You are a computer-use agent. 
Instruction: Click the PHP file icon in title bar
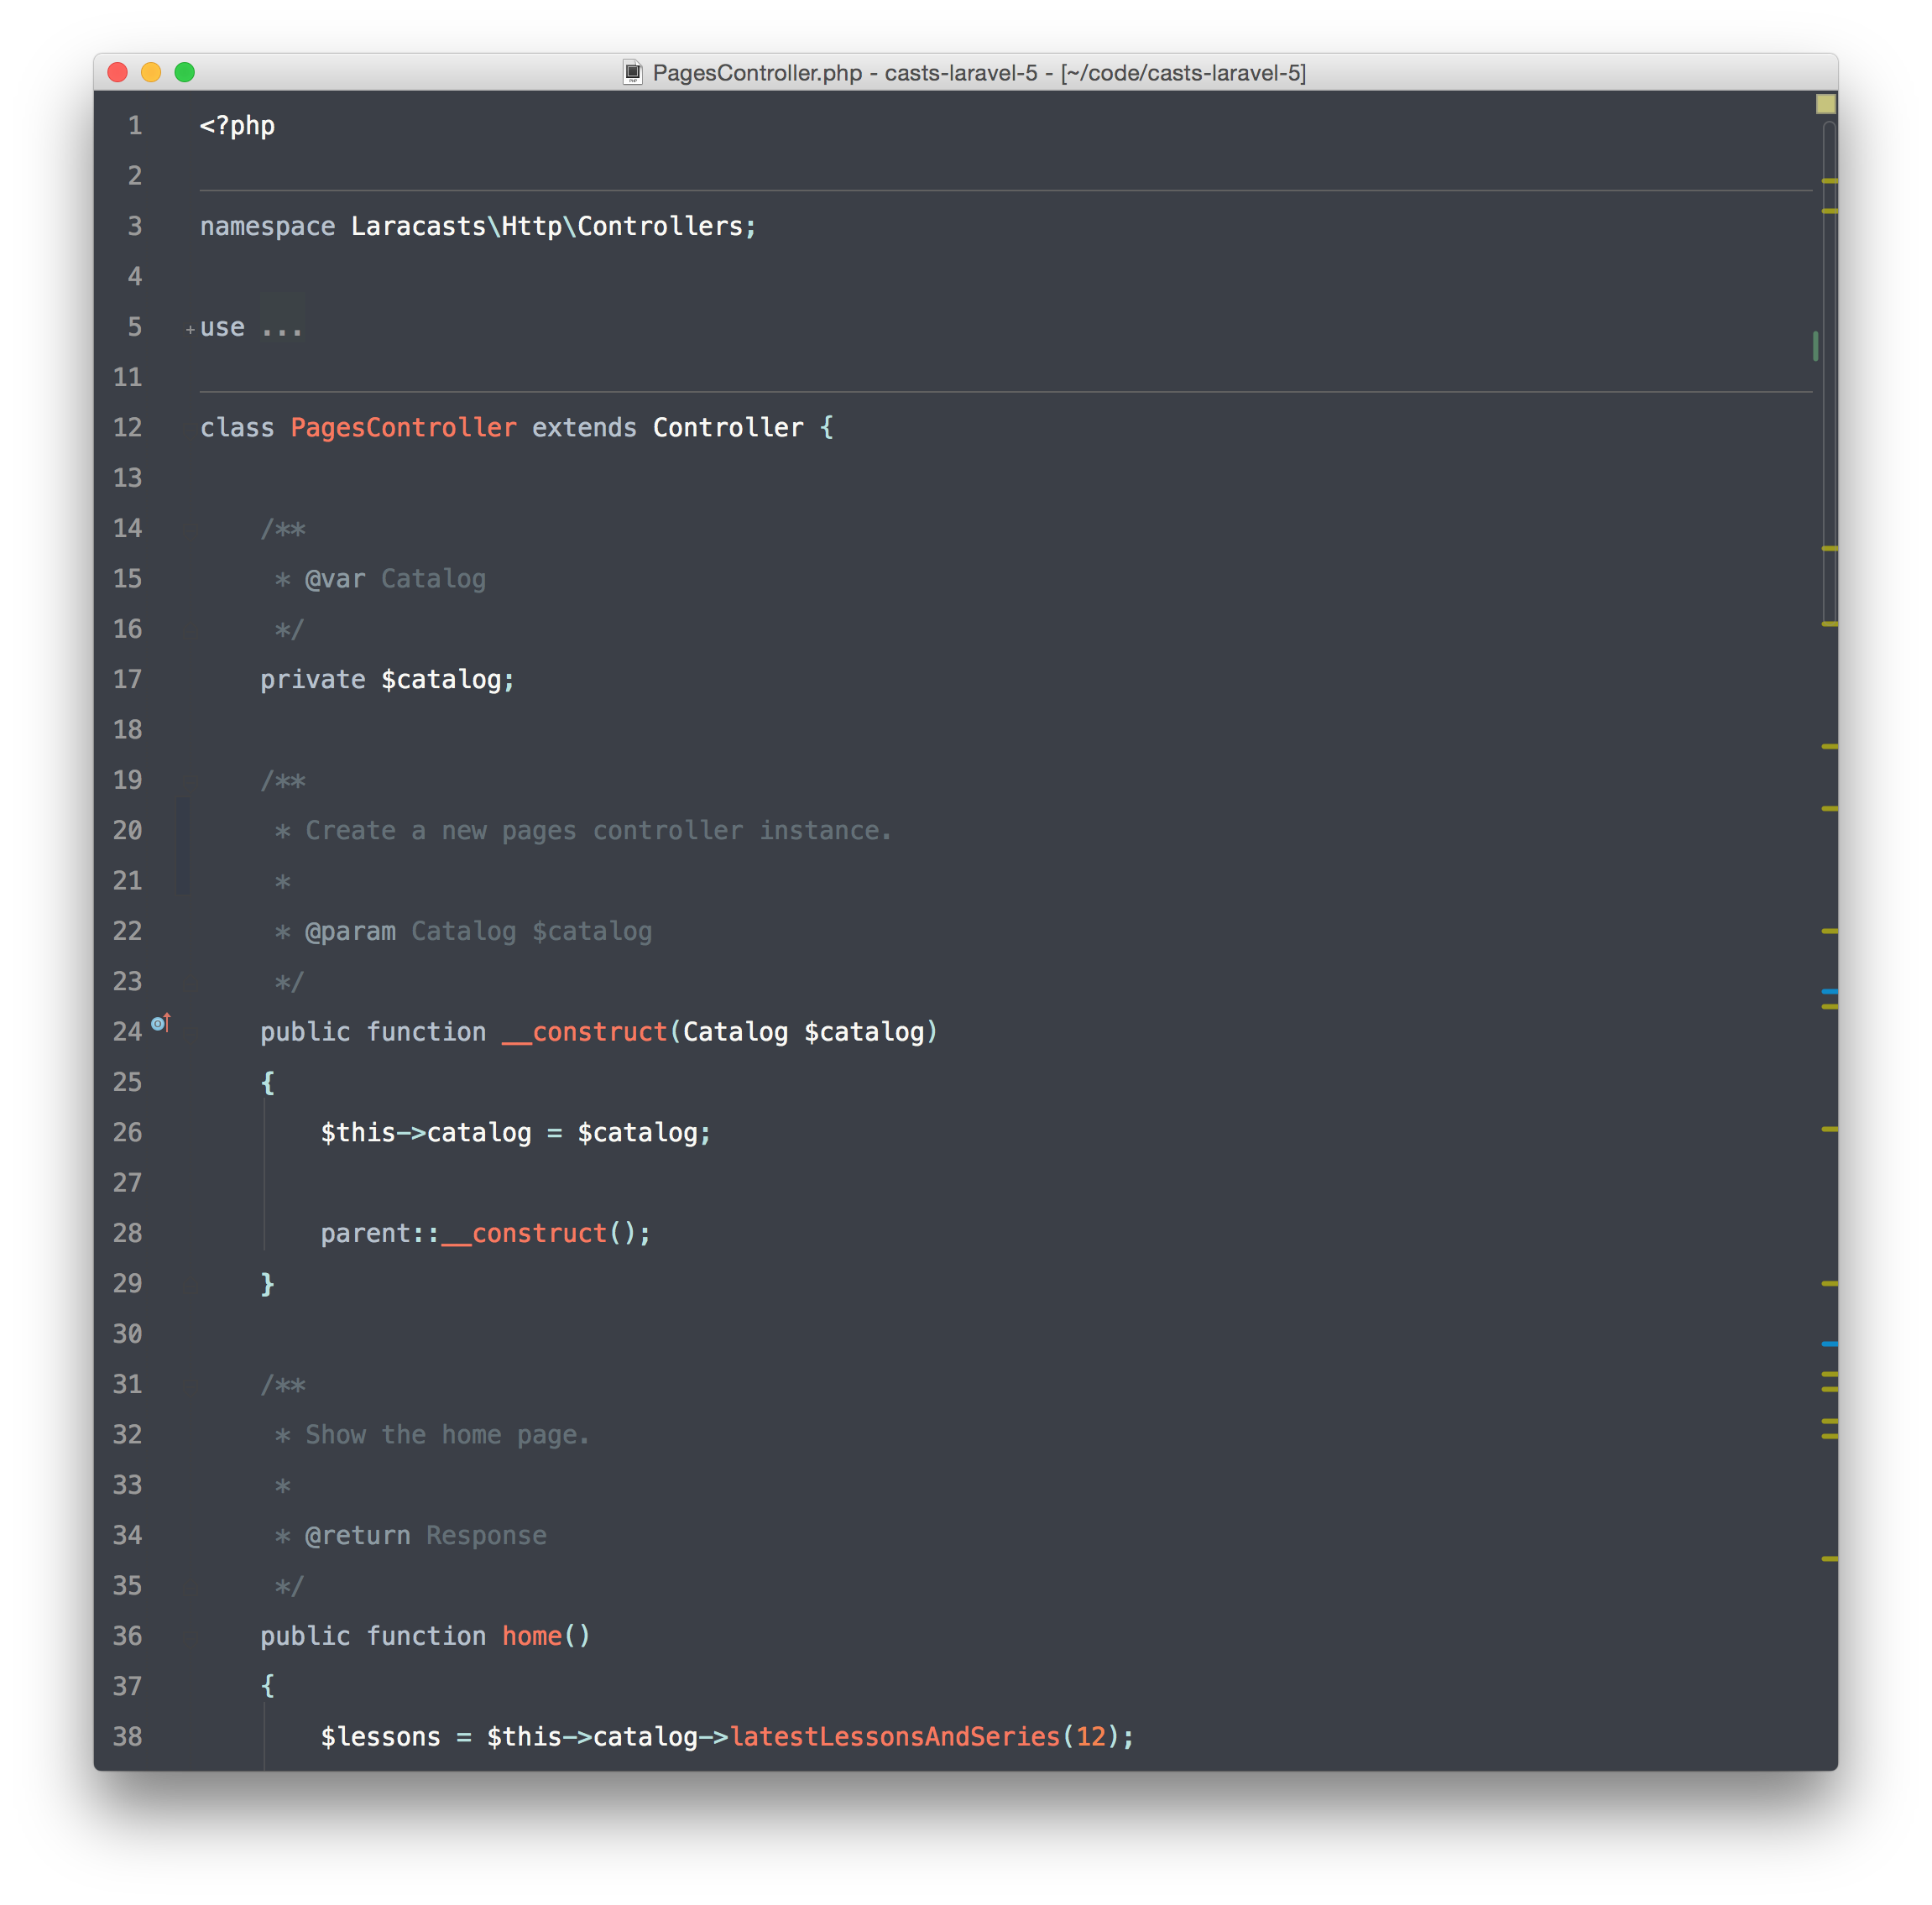point(632,73)
